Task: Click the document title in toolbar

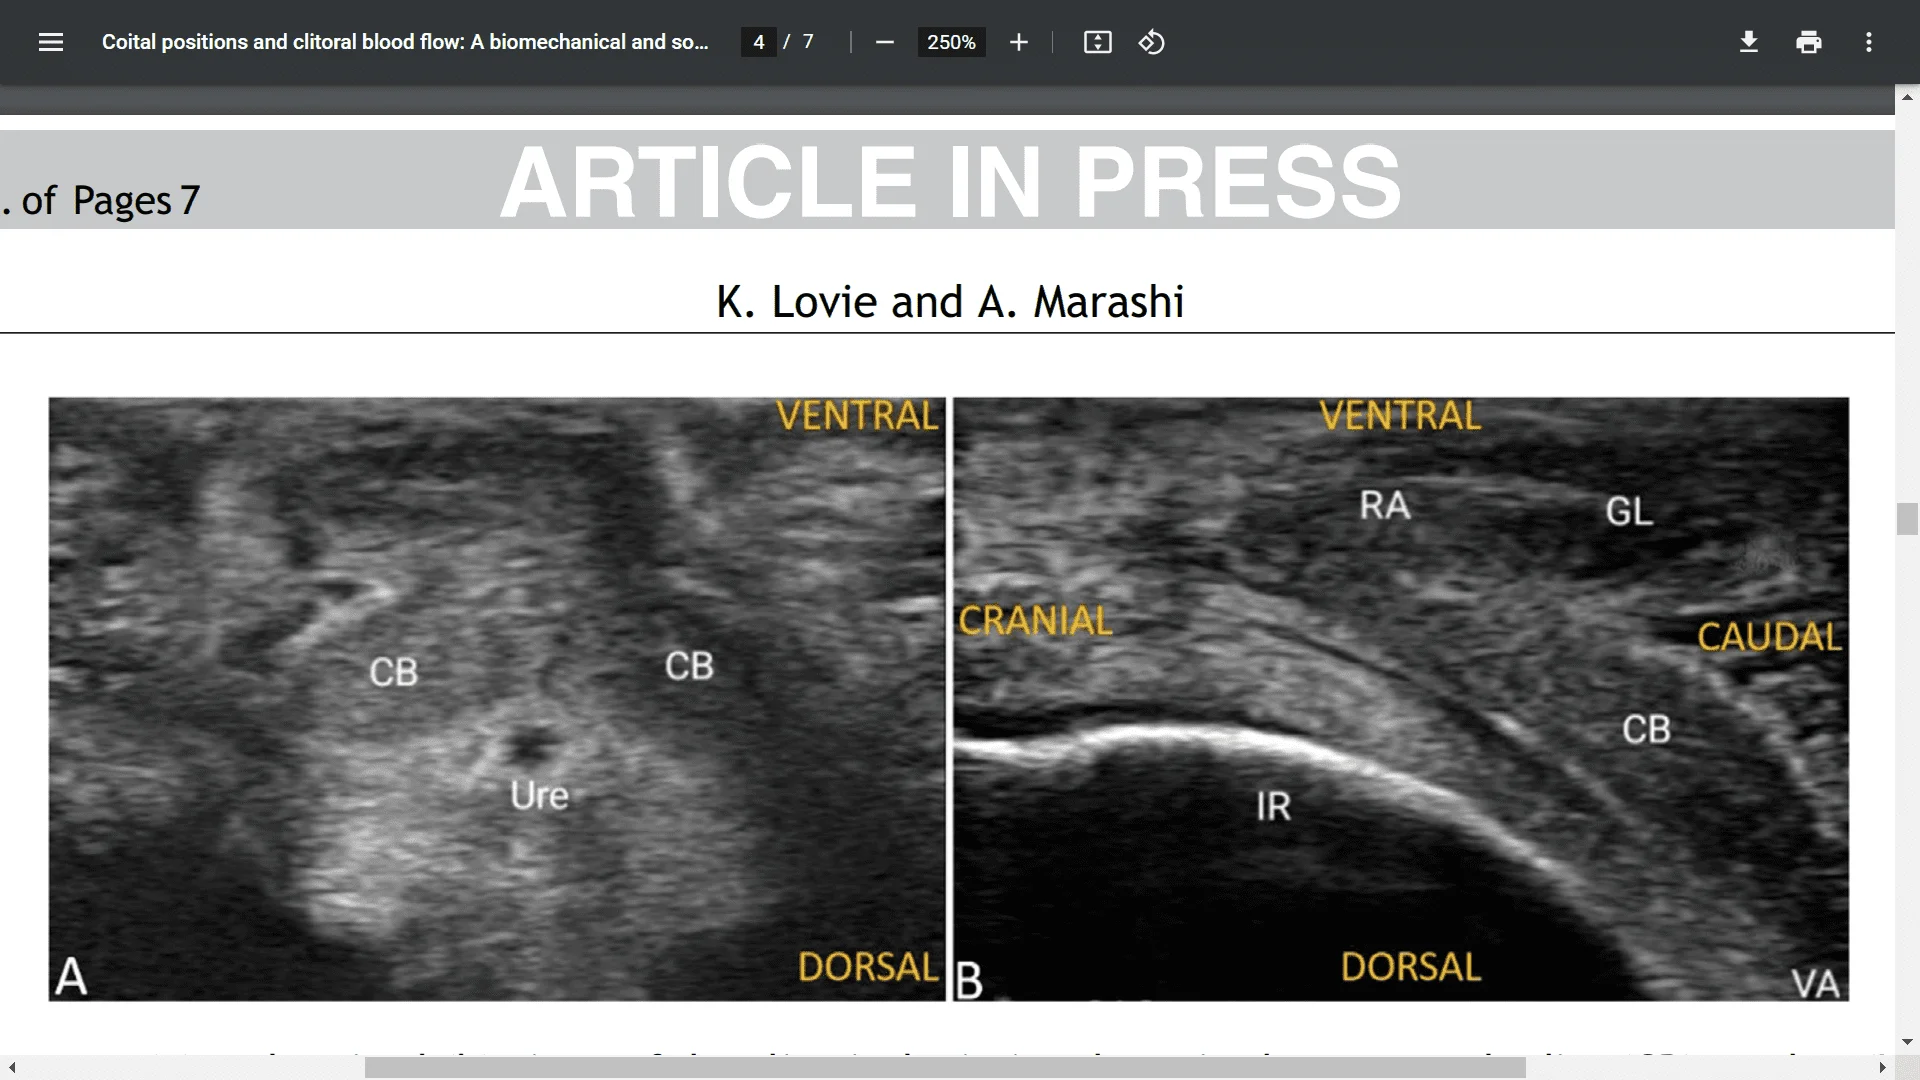Action: 405,42
